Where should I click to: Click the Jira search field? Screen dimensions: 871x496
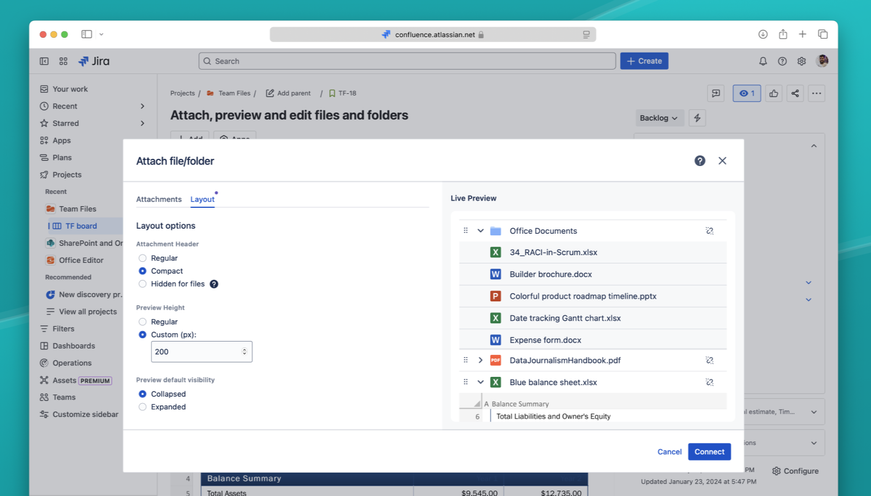[407, 61]
